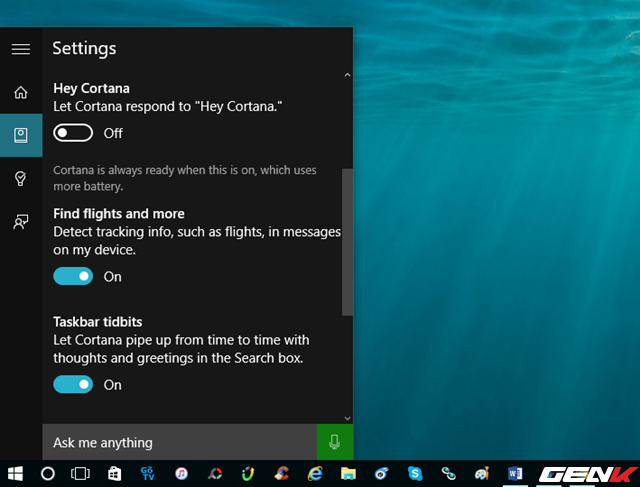Click the scroll down arrow in Settings
Viewport: 640px width, 487px height.
tap(347, 418)
